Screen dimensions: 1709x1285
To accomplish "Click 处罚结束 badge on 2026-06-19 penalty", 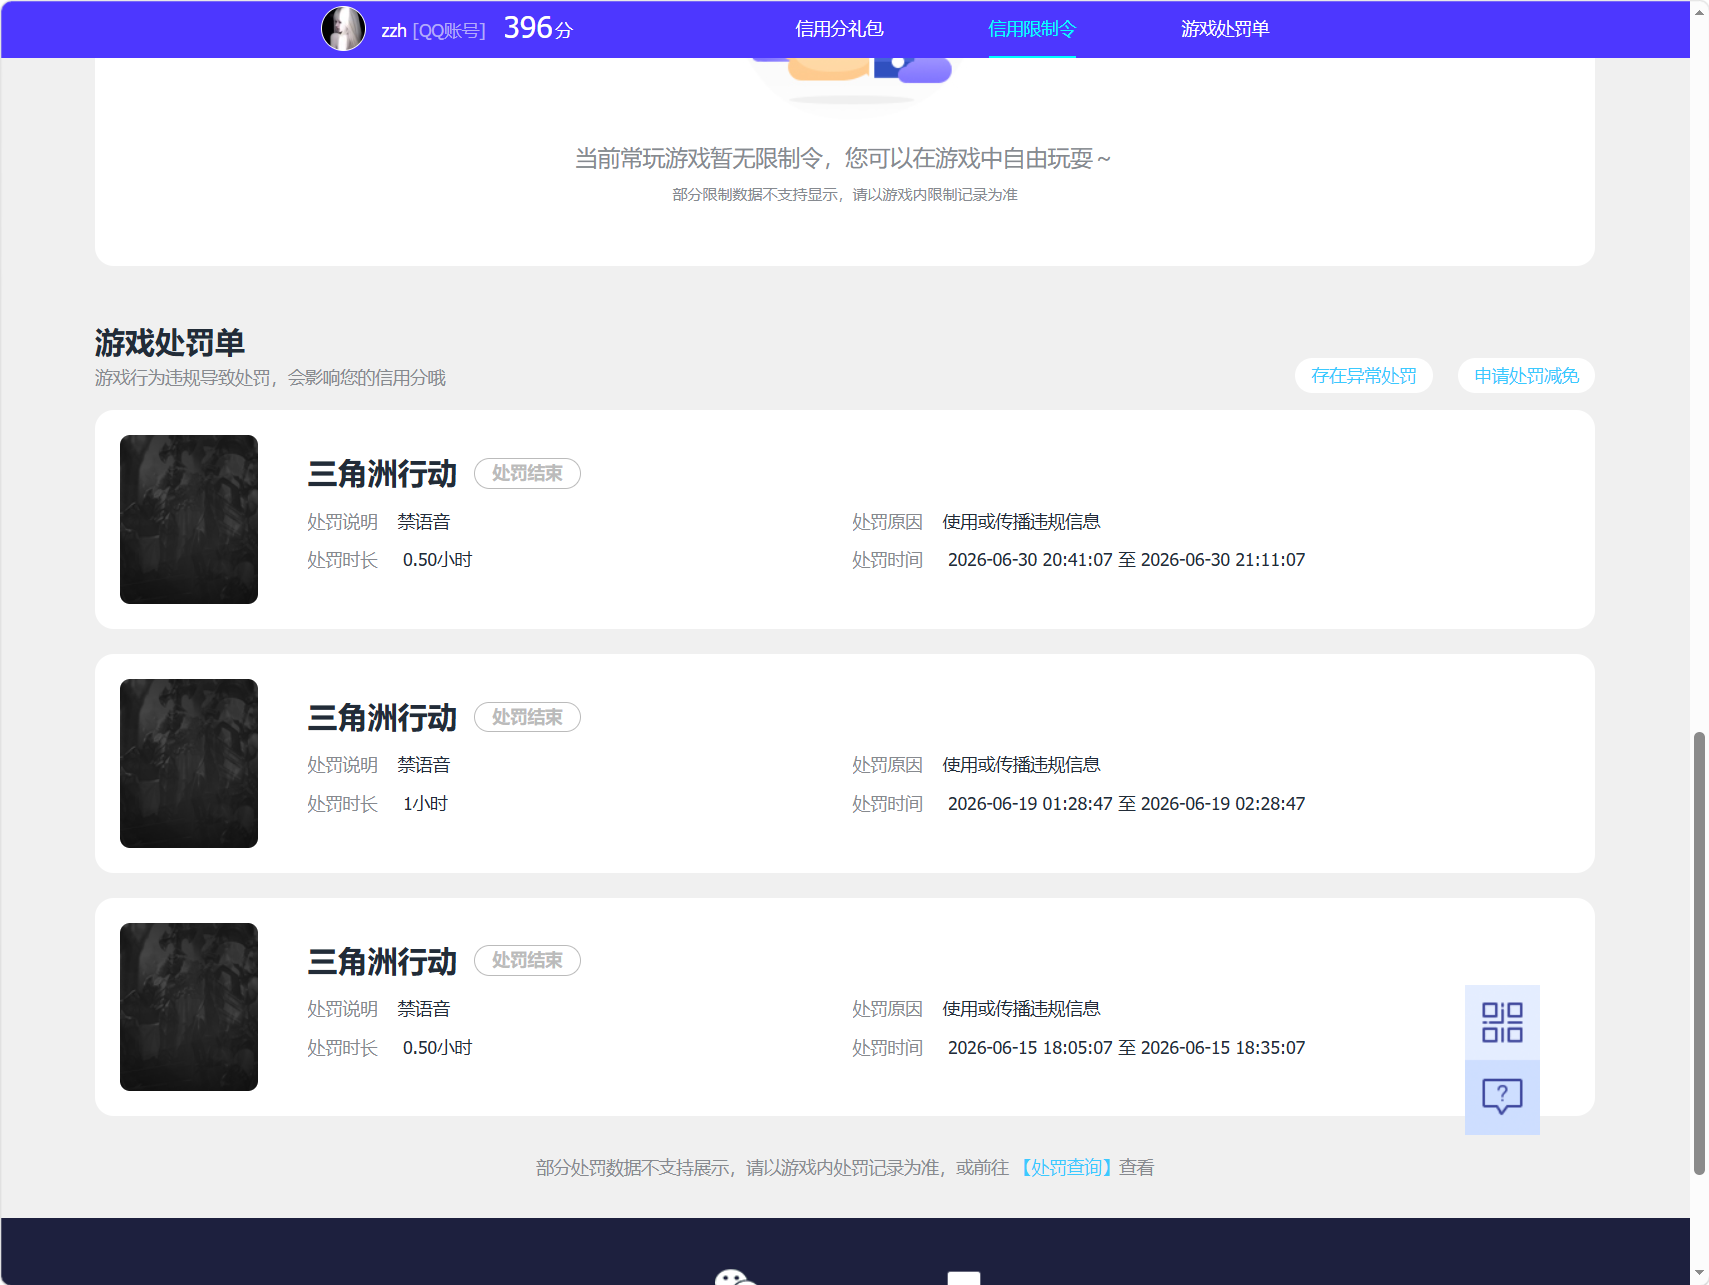I will point(527,717).
